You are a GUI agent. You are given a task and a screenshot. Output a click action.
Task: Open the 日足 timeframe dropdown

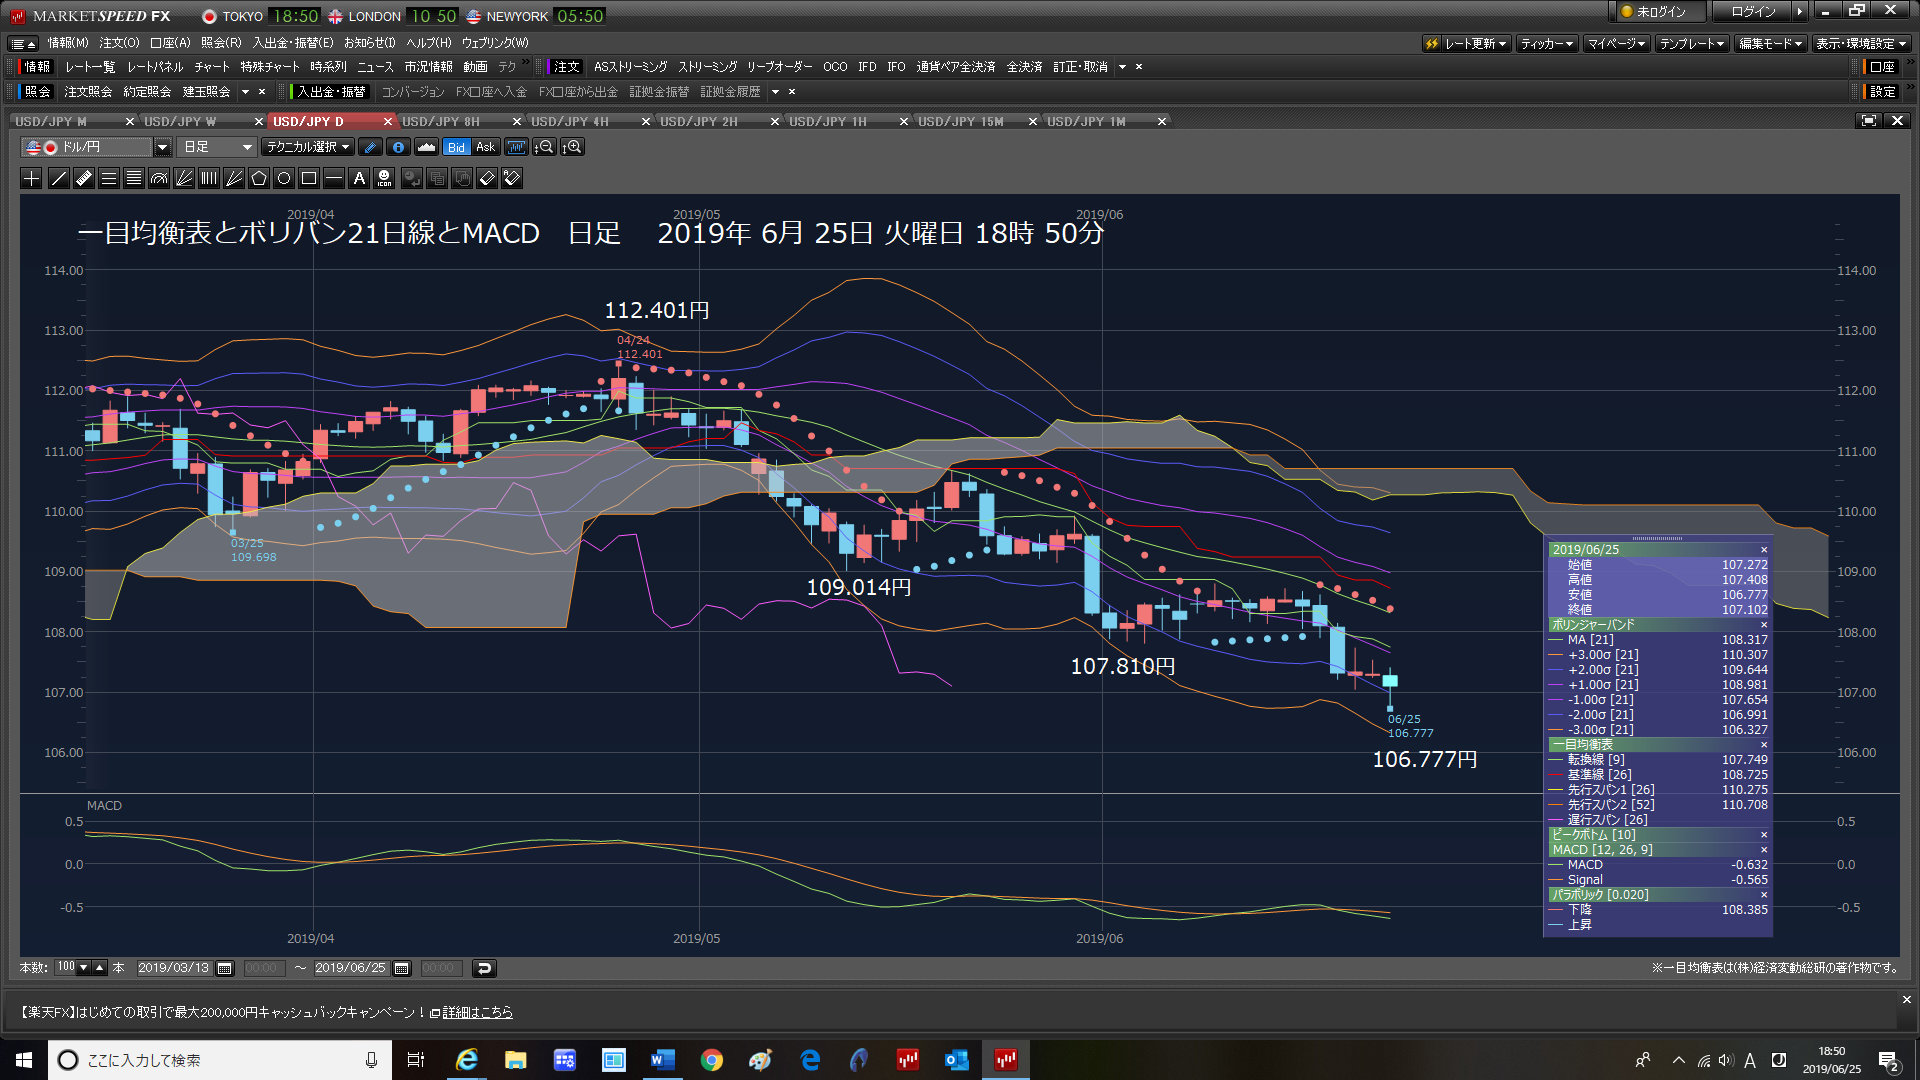[217, 147]
